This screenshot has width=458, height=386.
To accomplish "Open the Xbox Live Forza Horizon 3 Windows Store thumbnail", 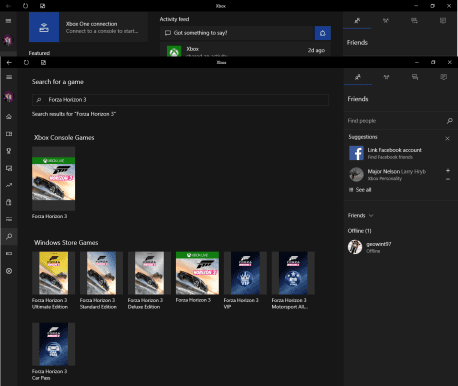I will 197,273.
